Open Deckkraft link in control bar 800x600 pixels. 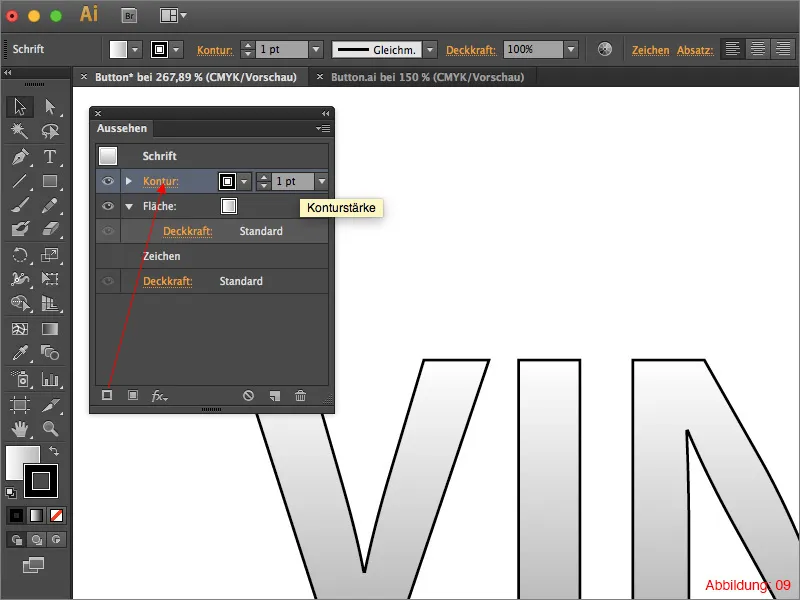point(471,50)
